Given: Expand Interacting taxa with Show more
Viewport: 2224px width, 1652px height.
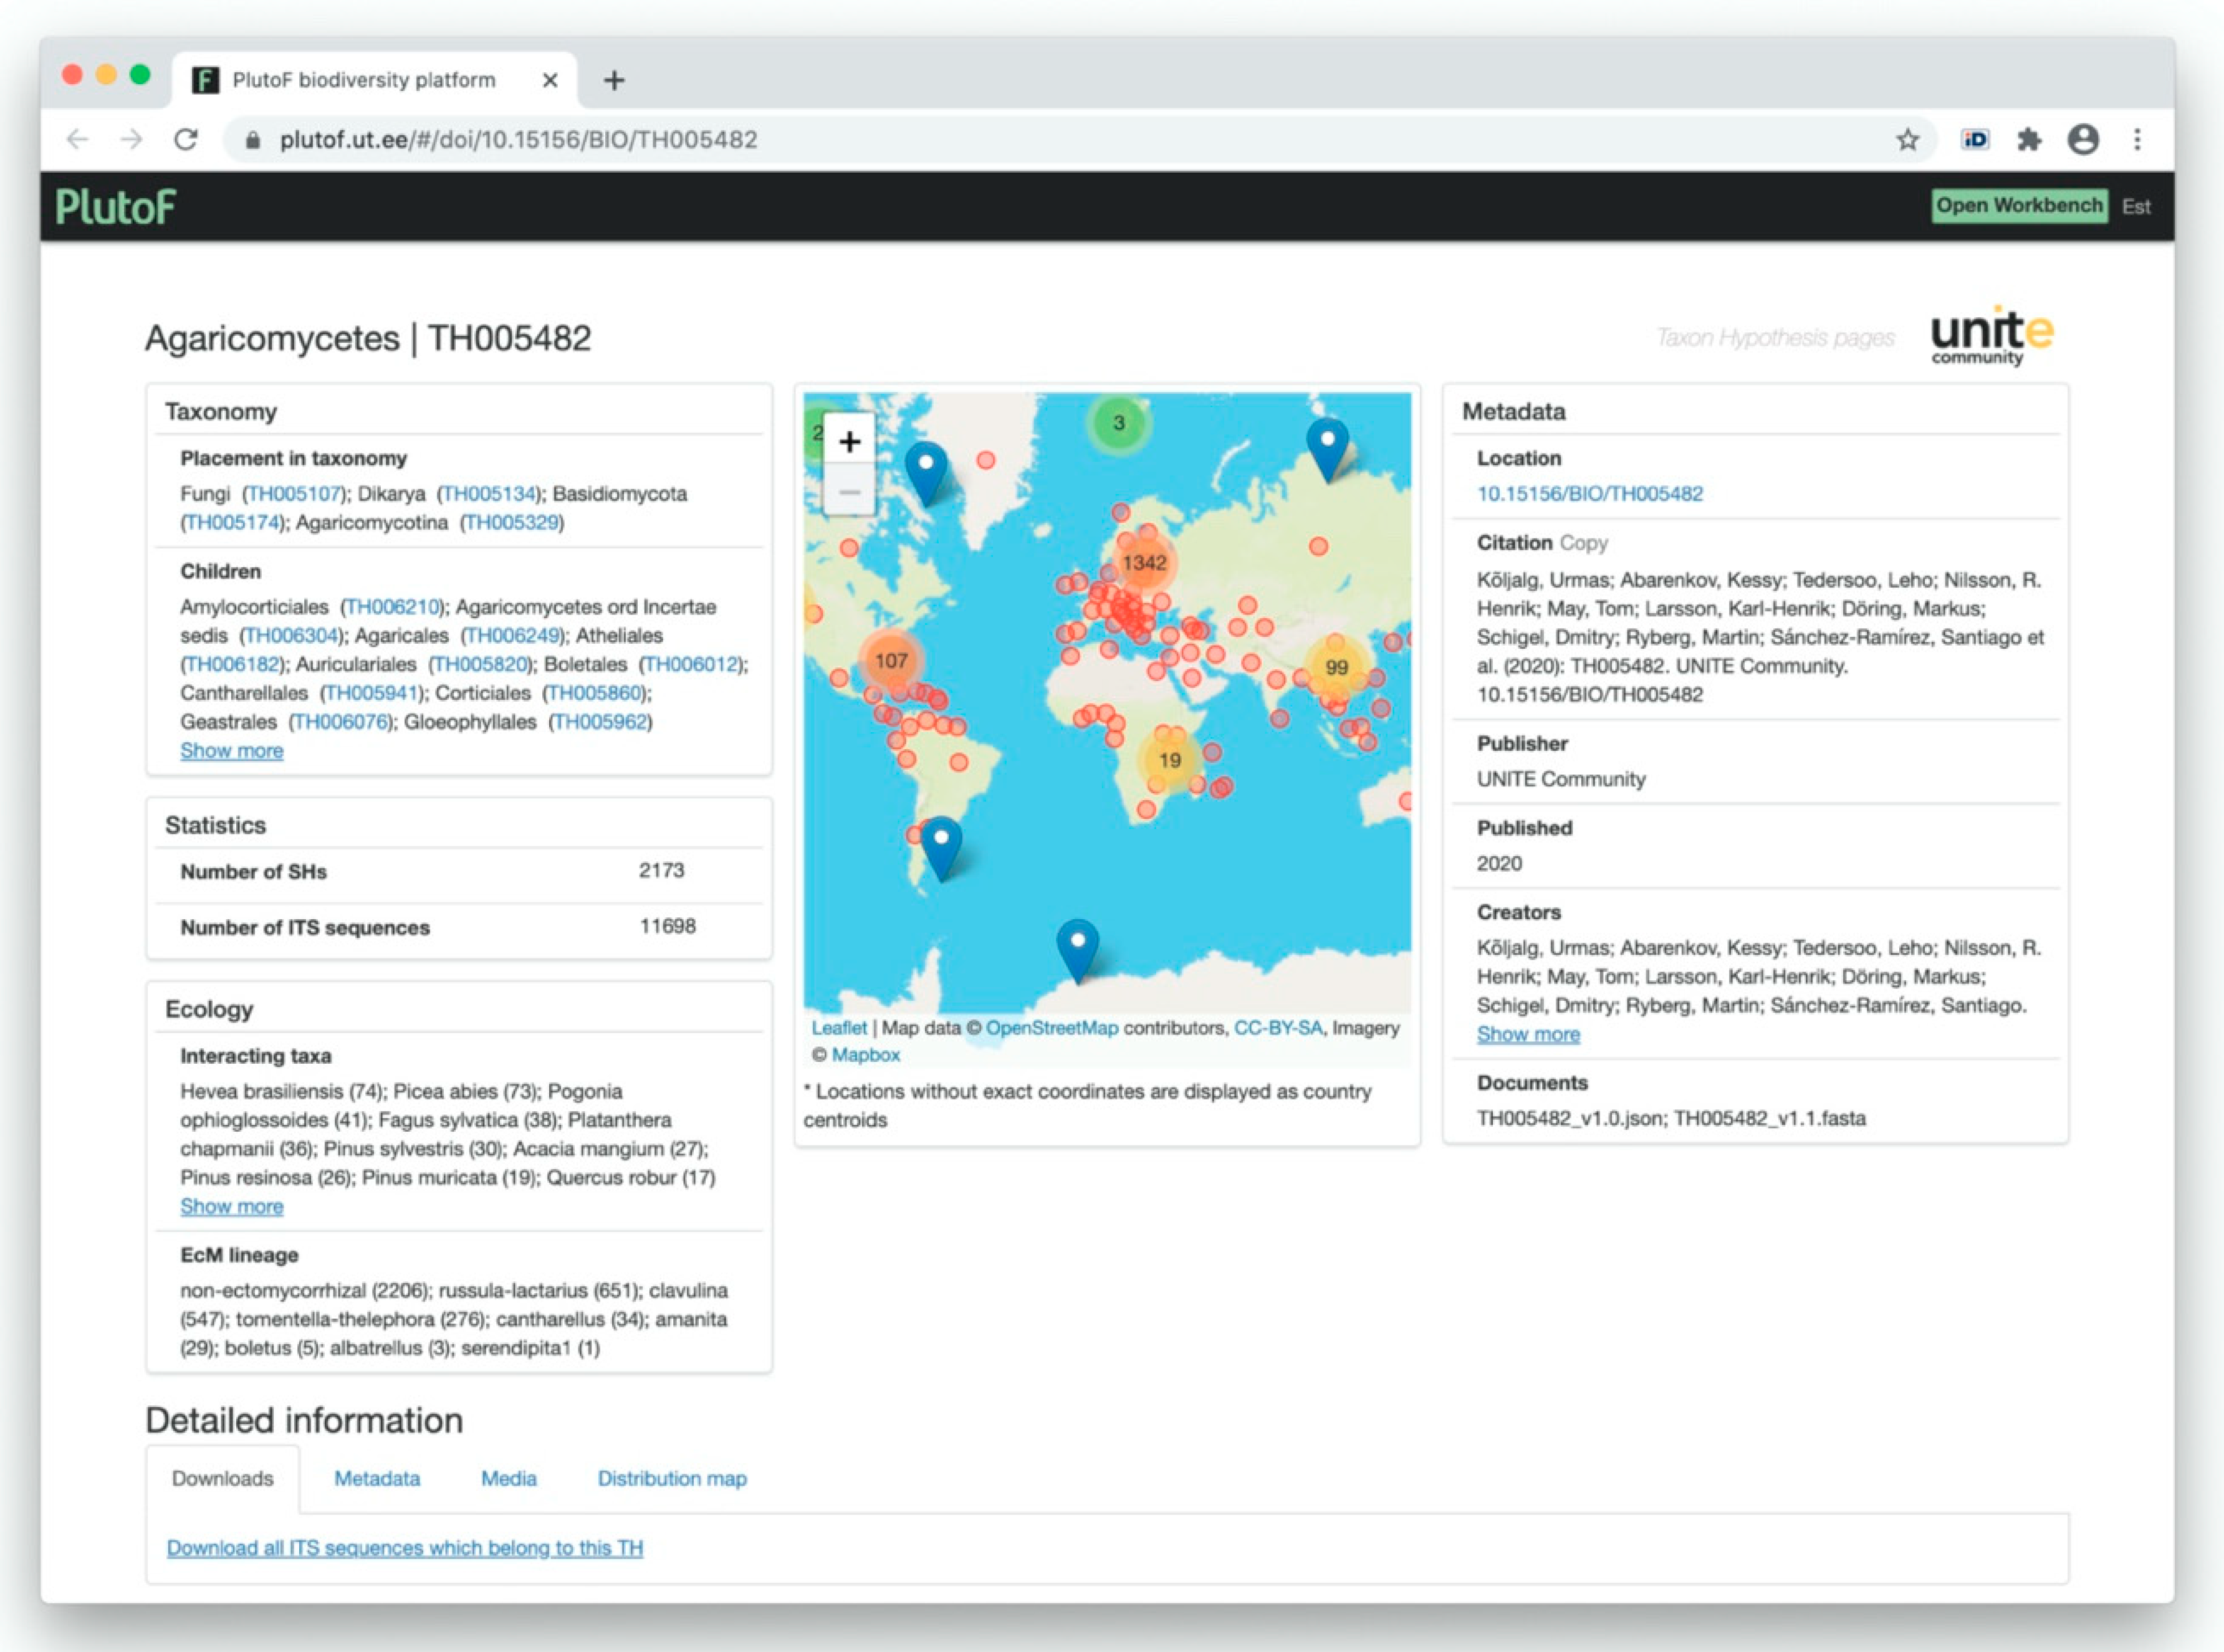Looking at the screenshot, I should 231,1207.
